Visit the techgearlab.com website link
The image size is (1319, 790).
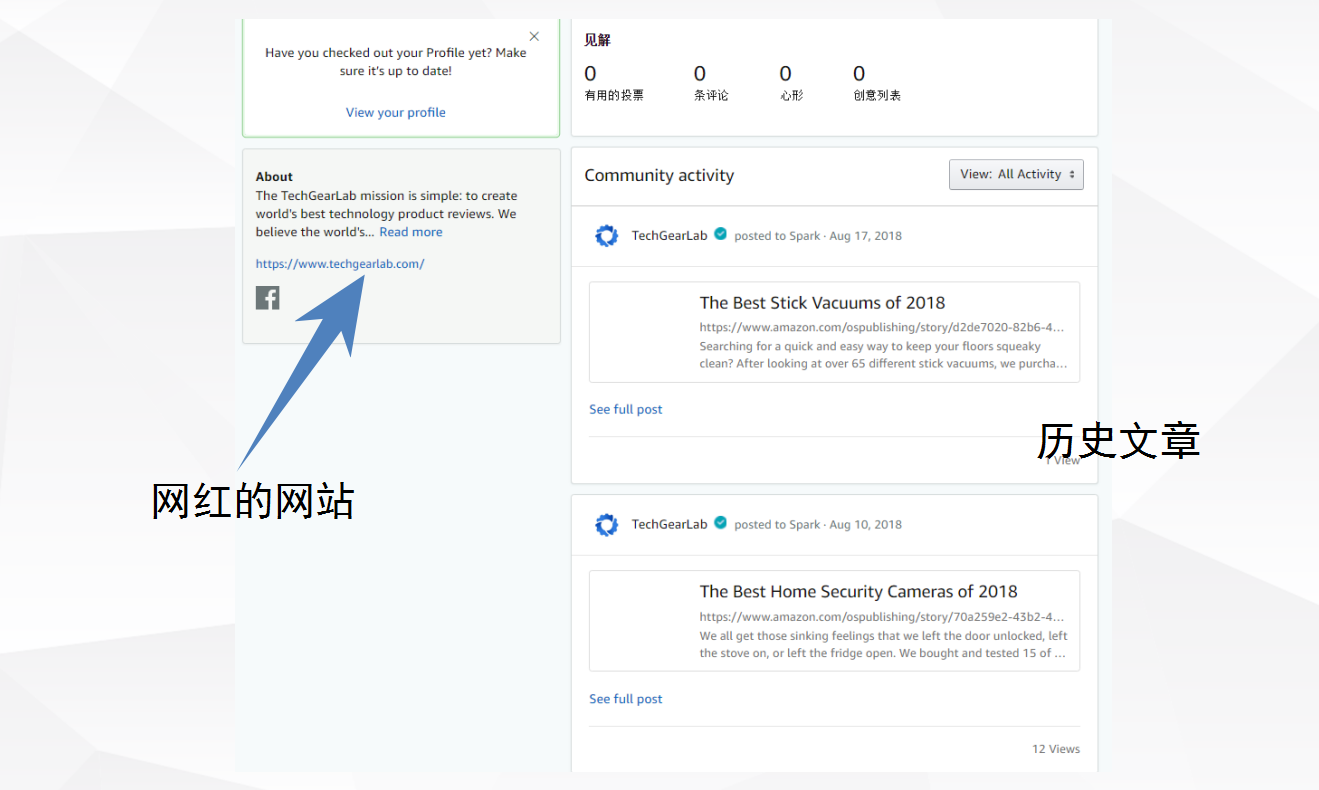point(340,263)
